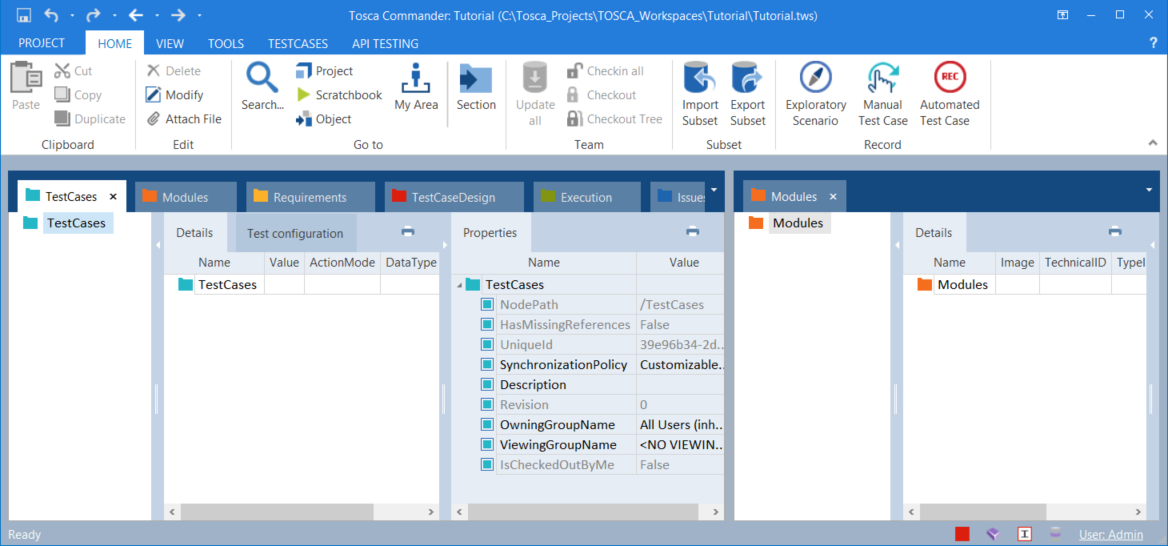Select Modules row in right Details grid
The height and width of the screenshot is (546, 1168).
[x=1024, y=285]
